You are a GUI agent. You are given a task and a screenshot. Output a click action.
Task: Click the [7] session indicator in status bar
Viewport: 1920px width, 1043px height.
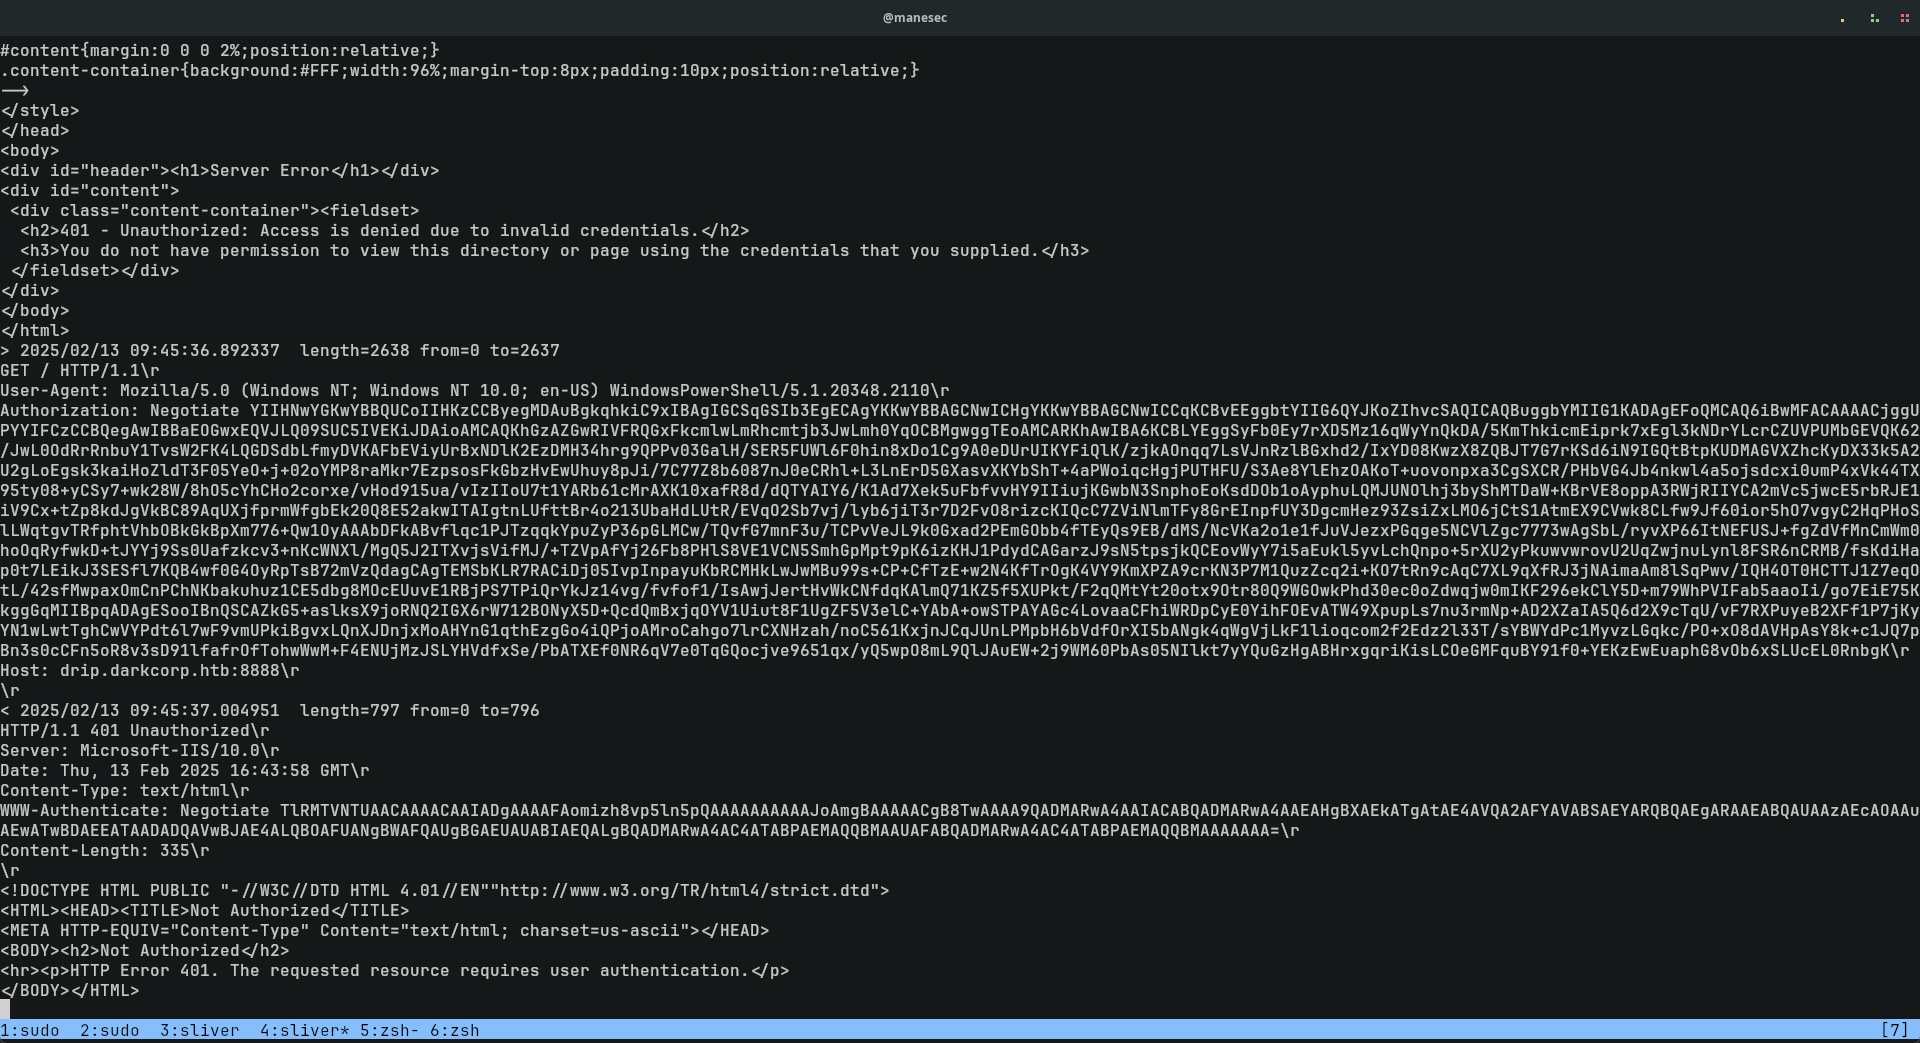click(x=1894, y=1030)
